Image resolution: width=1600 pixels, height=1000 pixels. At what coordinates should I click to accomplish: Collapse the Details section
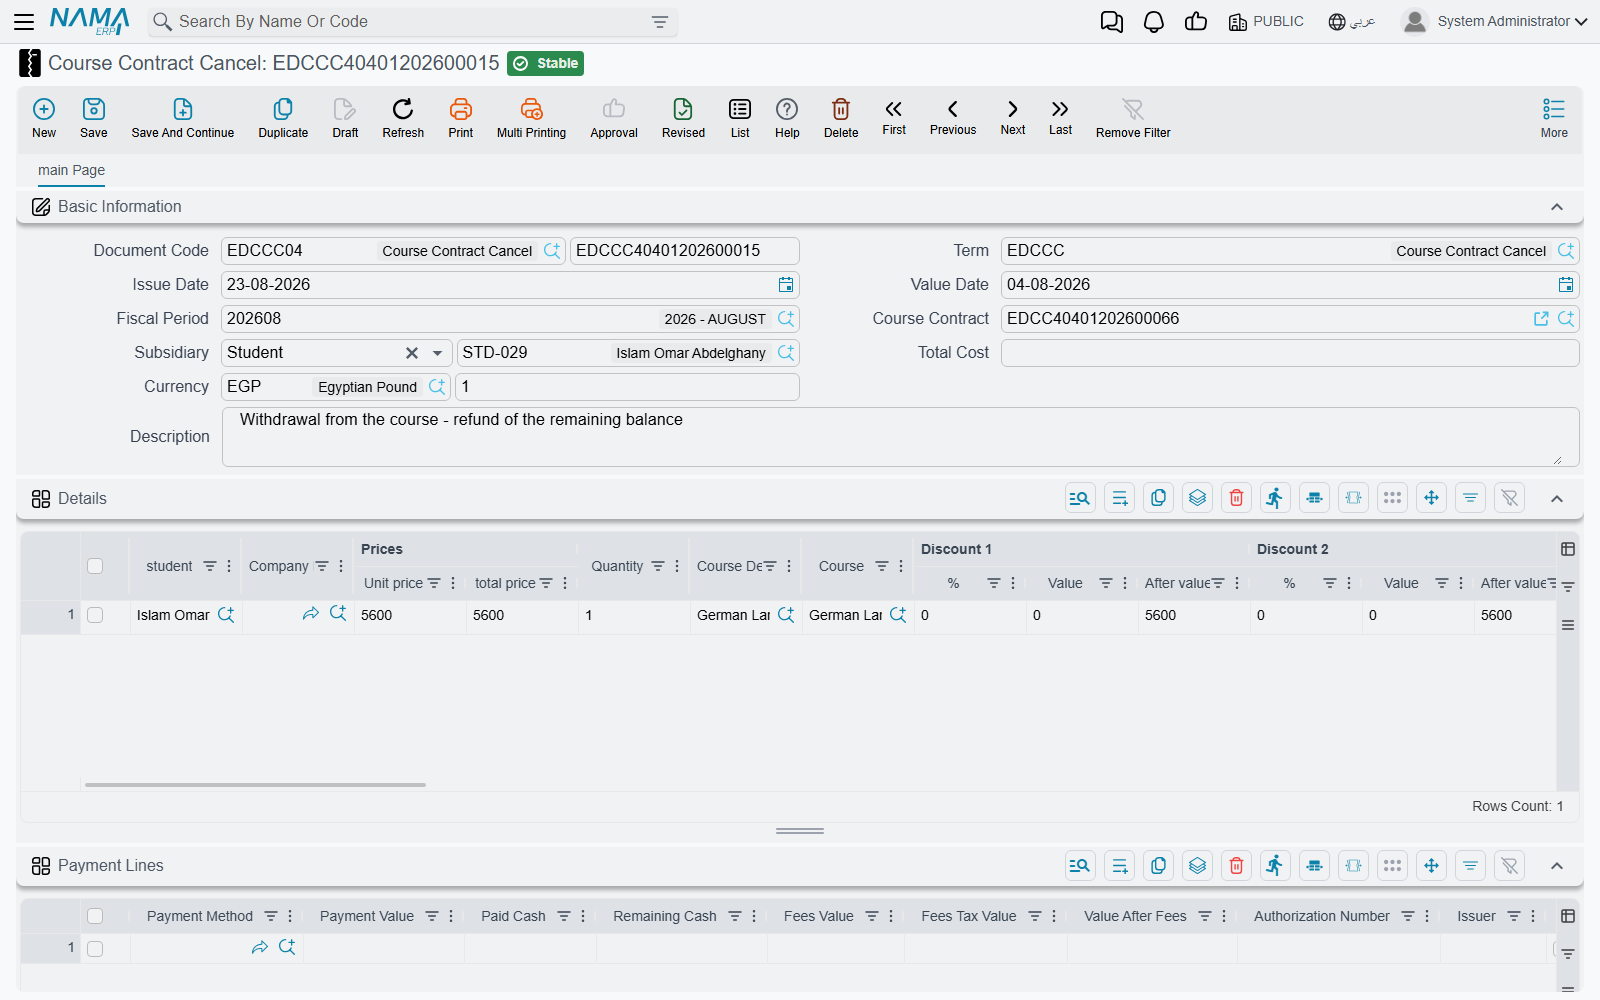tap(1557, 498)
